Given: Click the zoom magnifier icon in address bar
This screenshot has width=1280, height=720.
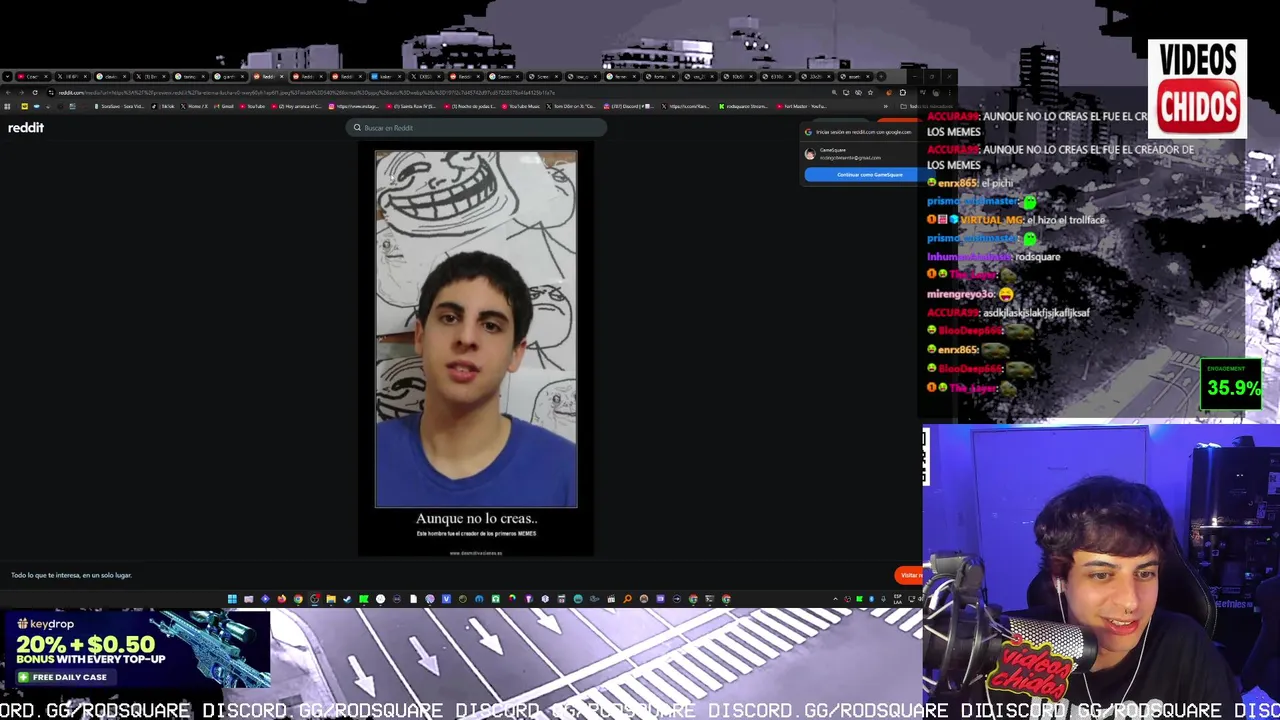Looking at the screenshot, I should tap(834, 92).
